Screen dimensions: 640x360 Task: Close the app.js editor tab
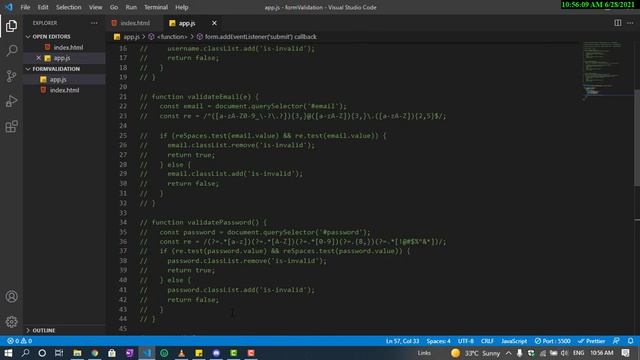pos(214,23)
